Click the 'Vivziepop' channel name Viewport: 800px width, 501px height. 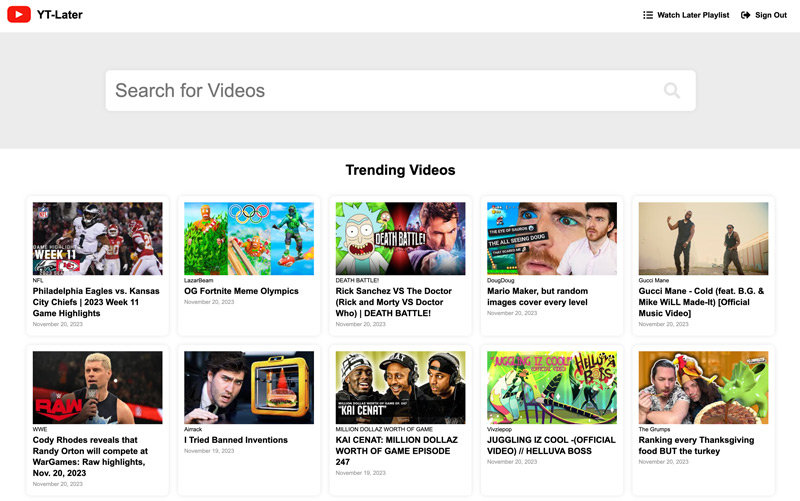pyautogui.click(x=499, y=429)
